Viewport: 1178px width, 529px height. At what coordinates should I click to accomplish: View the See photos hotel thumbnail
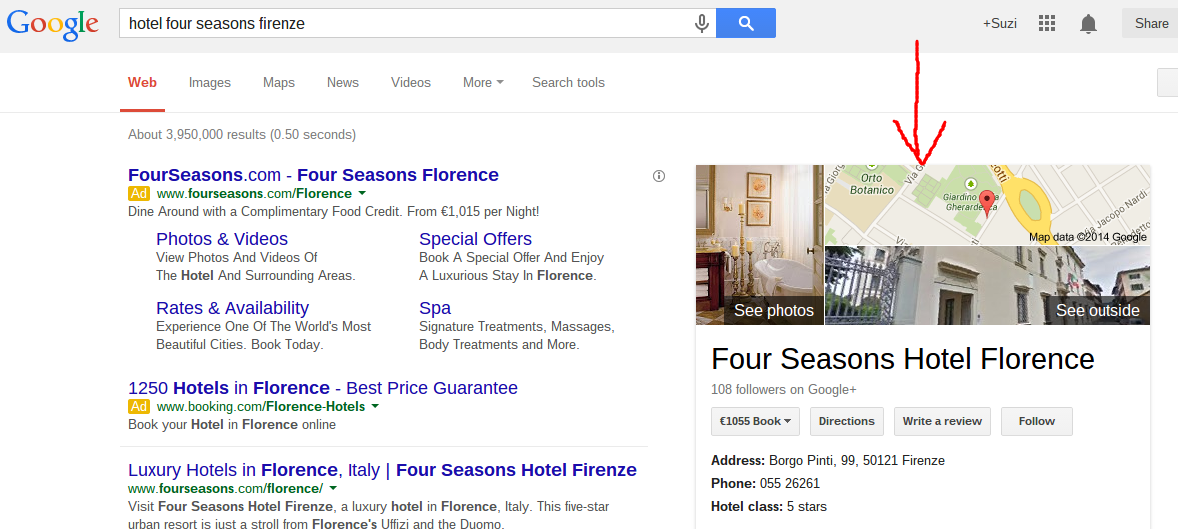pos(760,245)
